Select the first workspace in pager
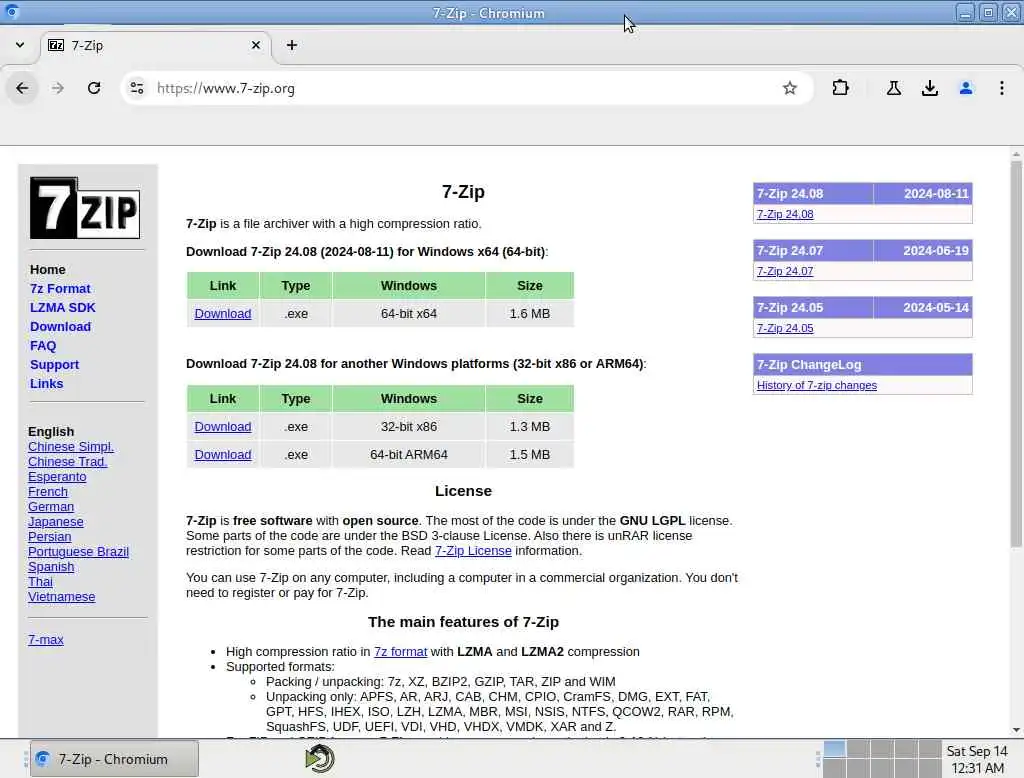This screenshot has width=1024, height=778. click(835, 749)
